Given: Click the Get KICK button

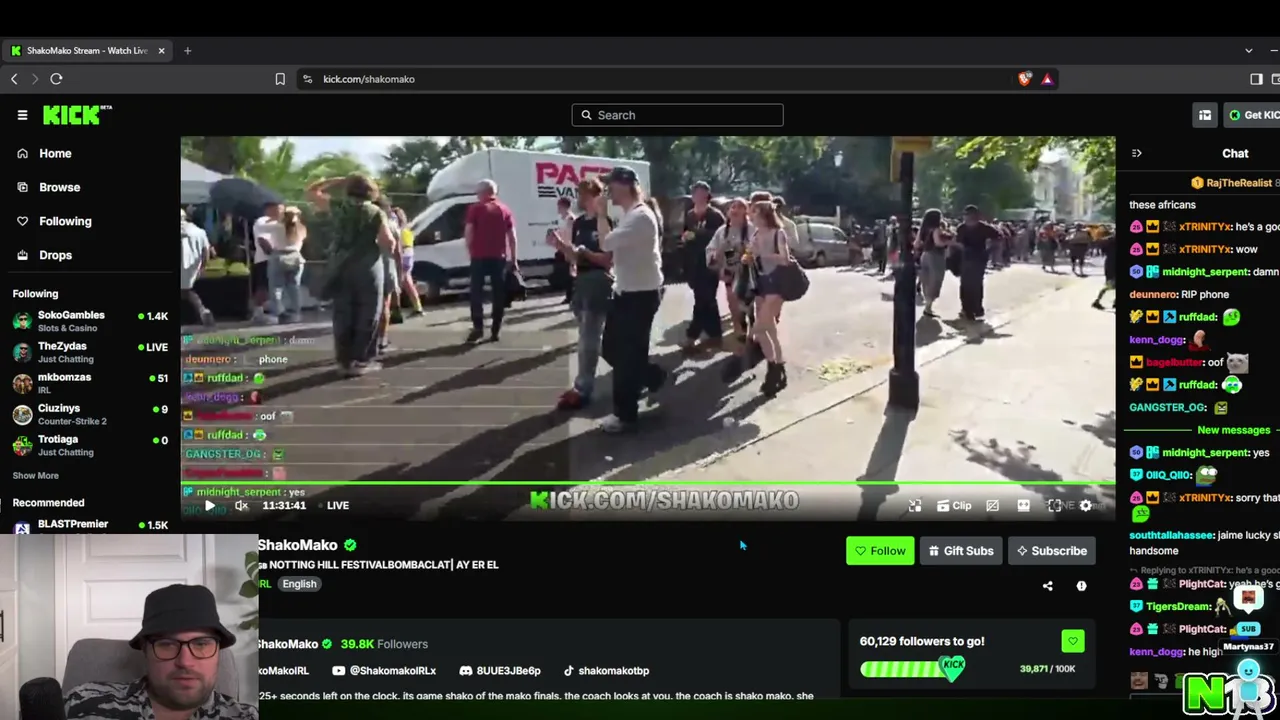Looking at the screenshot, I should coord(1253,115).
